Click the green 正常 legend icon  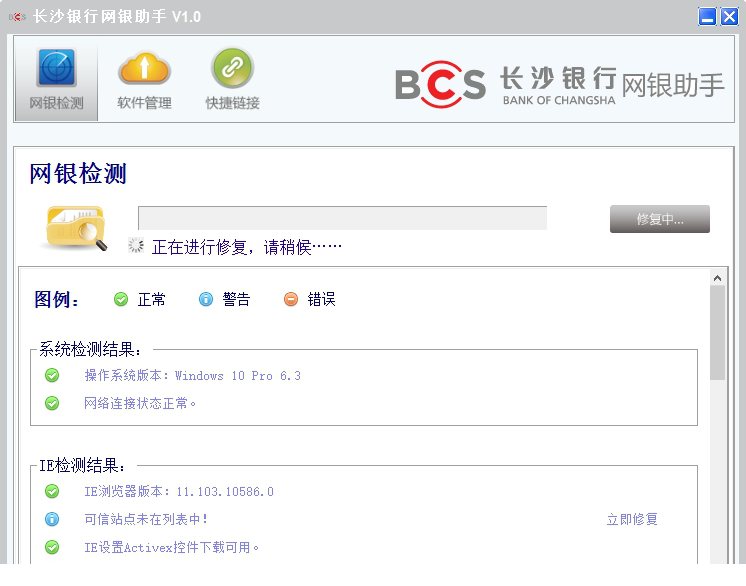click(121, 299)
